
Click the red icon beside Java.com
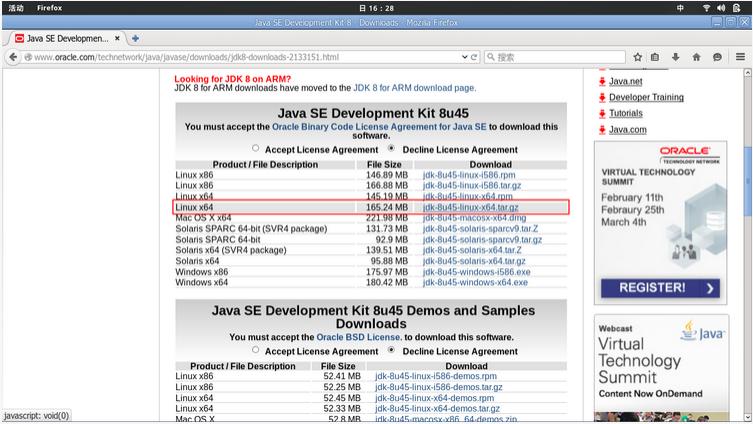tap(602, 130)
